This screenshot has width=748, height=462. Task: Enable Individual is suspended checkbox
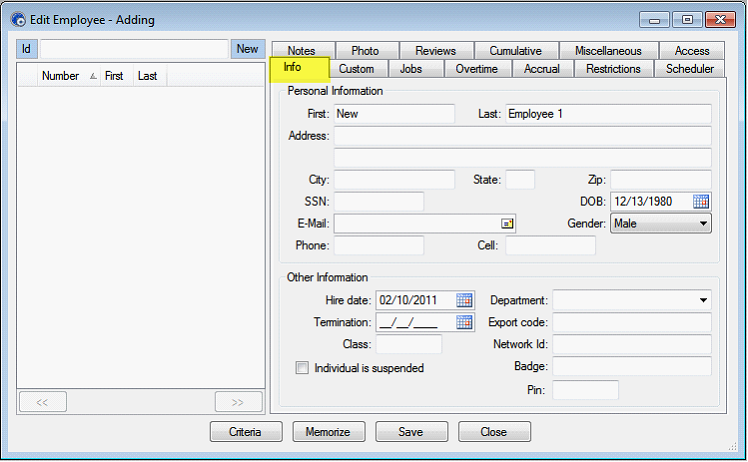click(302, 368)
